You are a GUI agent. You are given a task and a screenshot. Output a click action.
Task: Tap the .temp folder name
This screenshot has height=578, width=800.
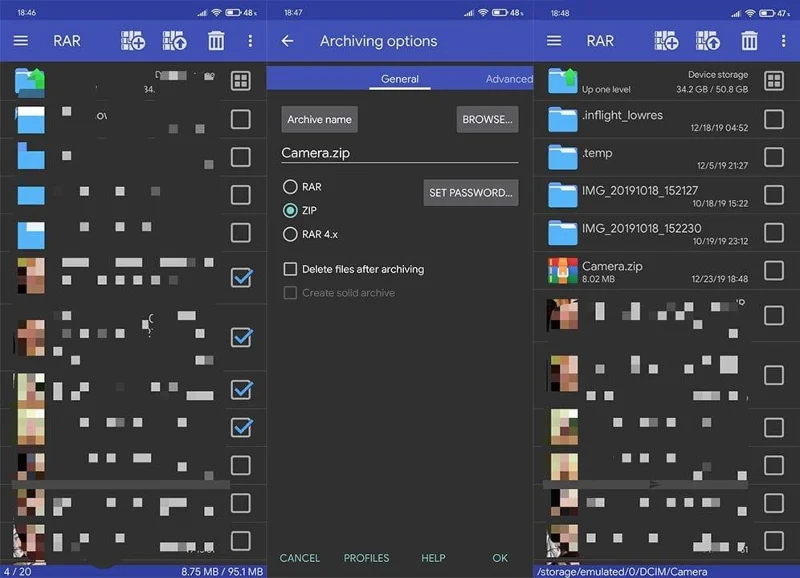597,153
